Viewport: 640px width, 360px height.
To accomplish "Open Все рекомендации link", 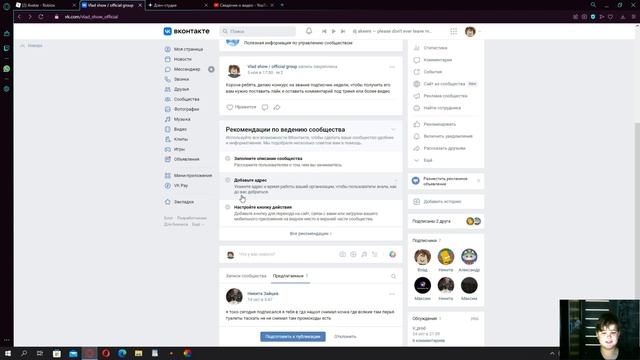I will (311, 233).
